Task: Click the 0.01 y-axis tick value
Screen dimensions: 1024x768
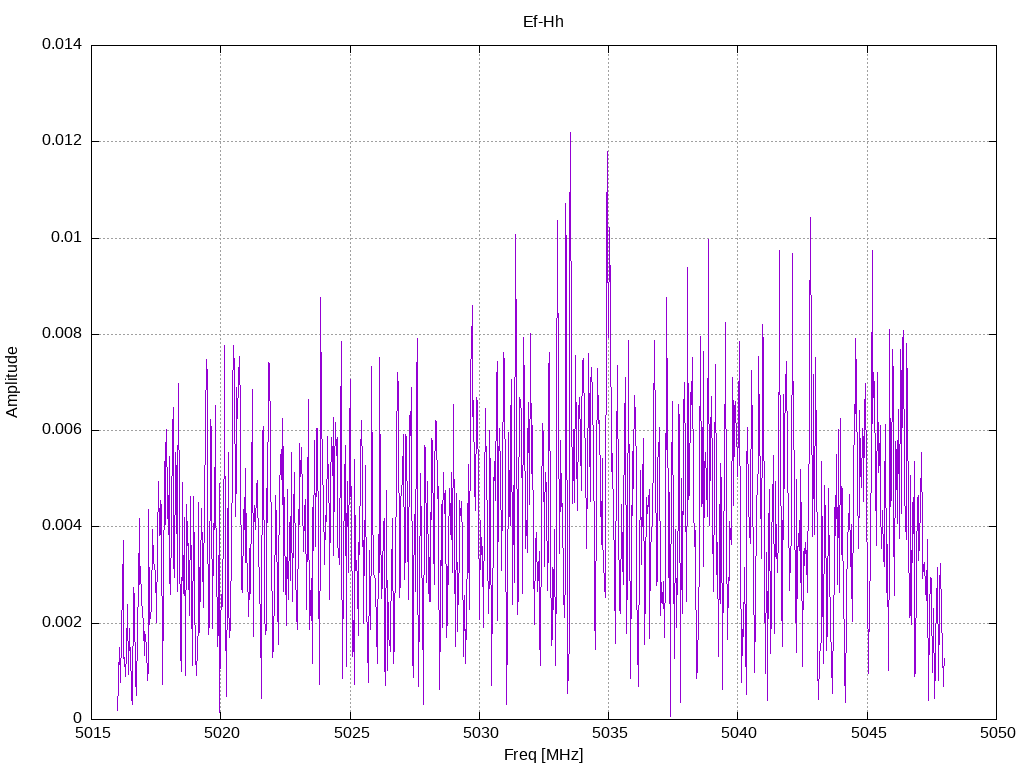Action: tap(67, 237)
